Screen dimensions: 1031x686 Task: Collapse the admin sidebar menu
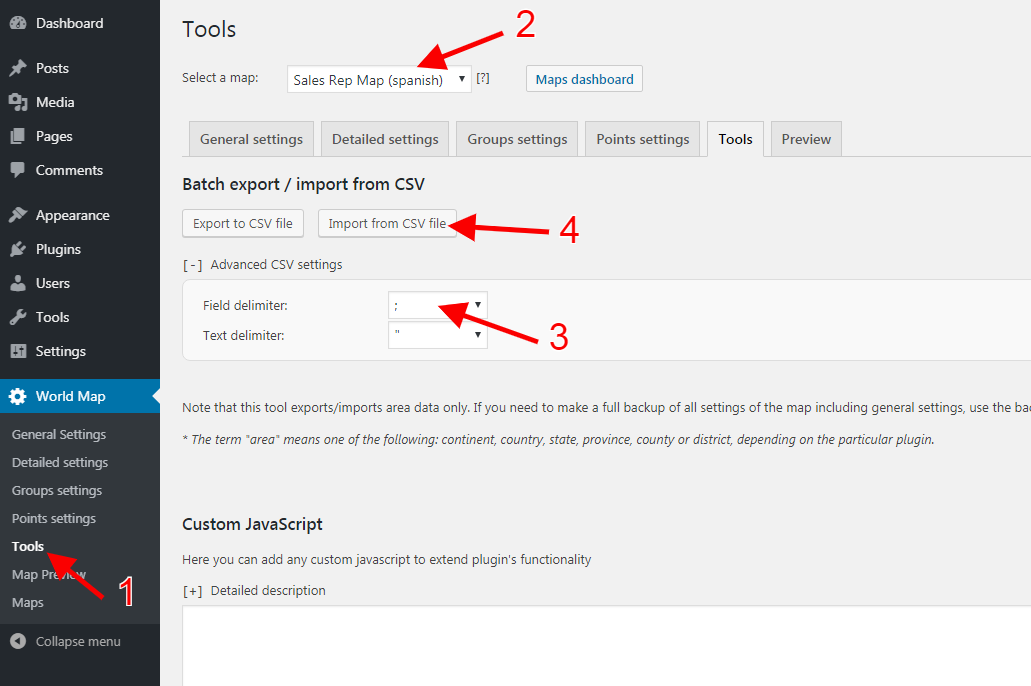pyautogui.click(x=66, y=641)
